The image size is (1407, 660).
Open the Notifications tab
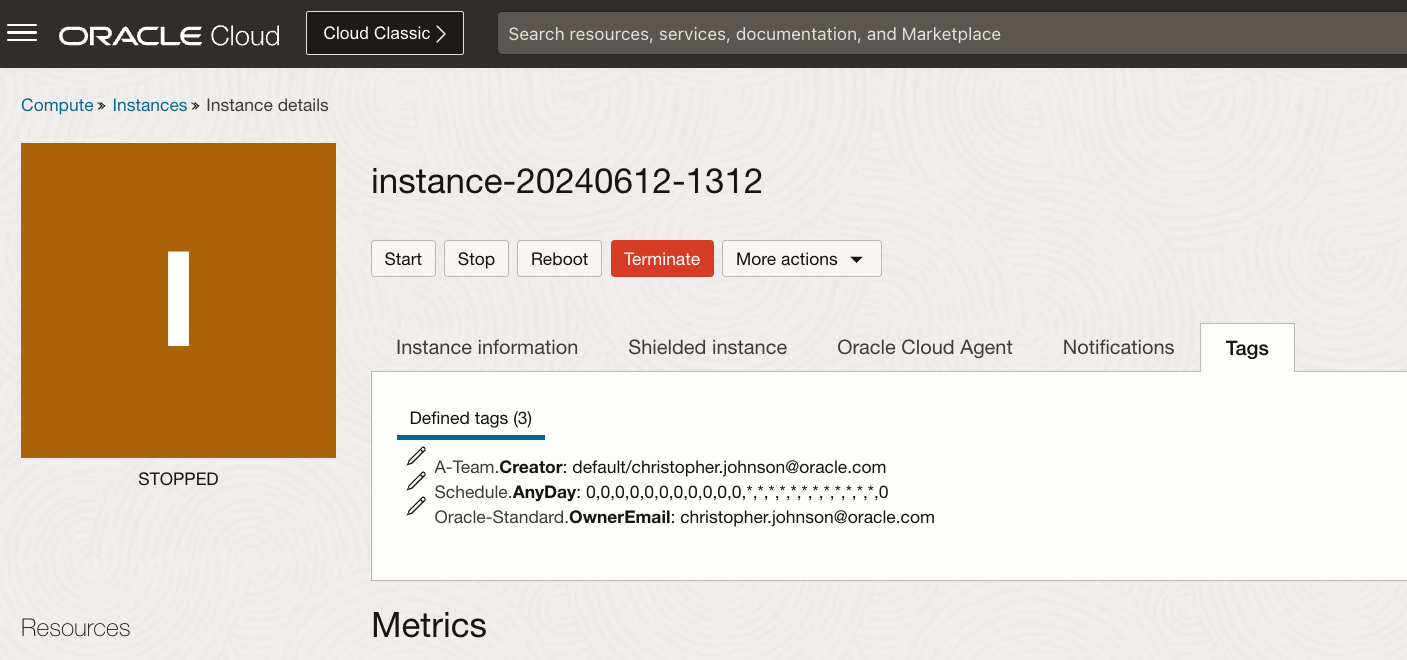point(1118,347)
